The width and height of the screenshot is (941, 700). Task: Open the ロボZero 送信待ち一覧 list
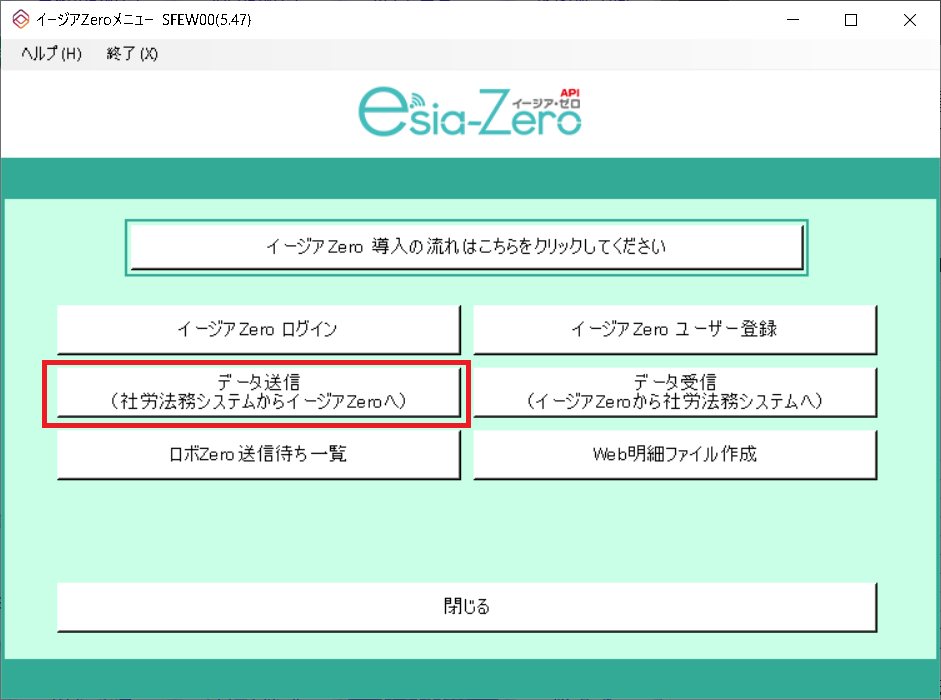(259, 453)
